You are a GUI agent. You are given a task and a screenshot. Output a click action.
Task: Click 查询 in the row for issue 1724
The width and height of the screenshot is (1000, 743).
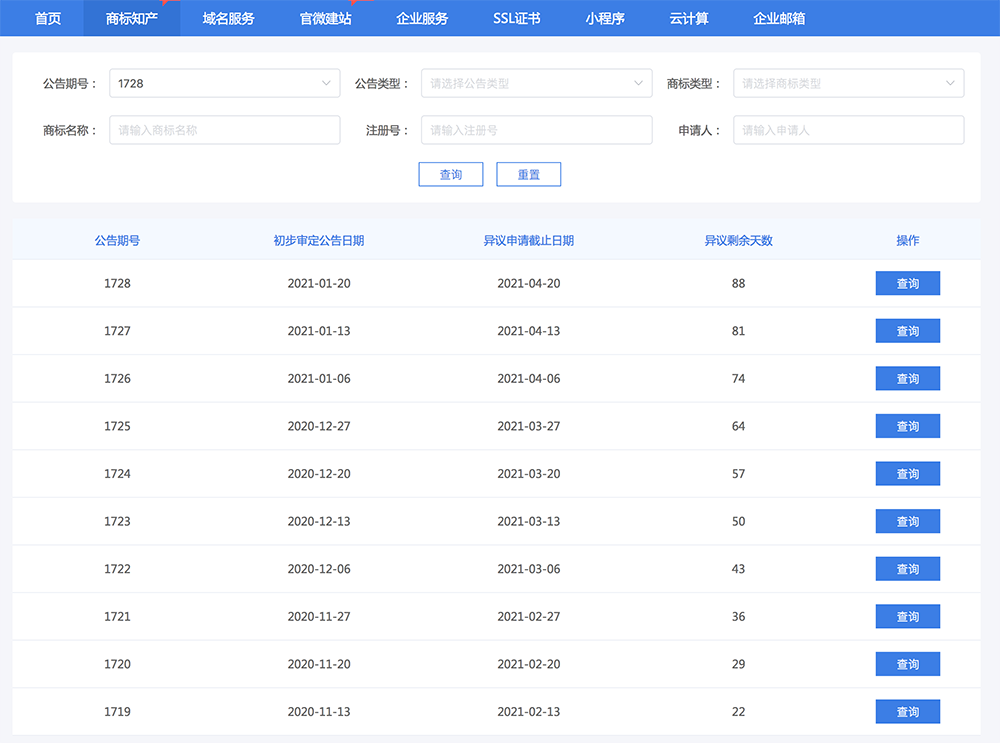907,474
